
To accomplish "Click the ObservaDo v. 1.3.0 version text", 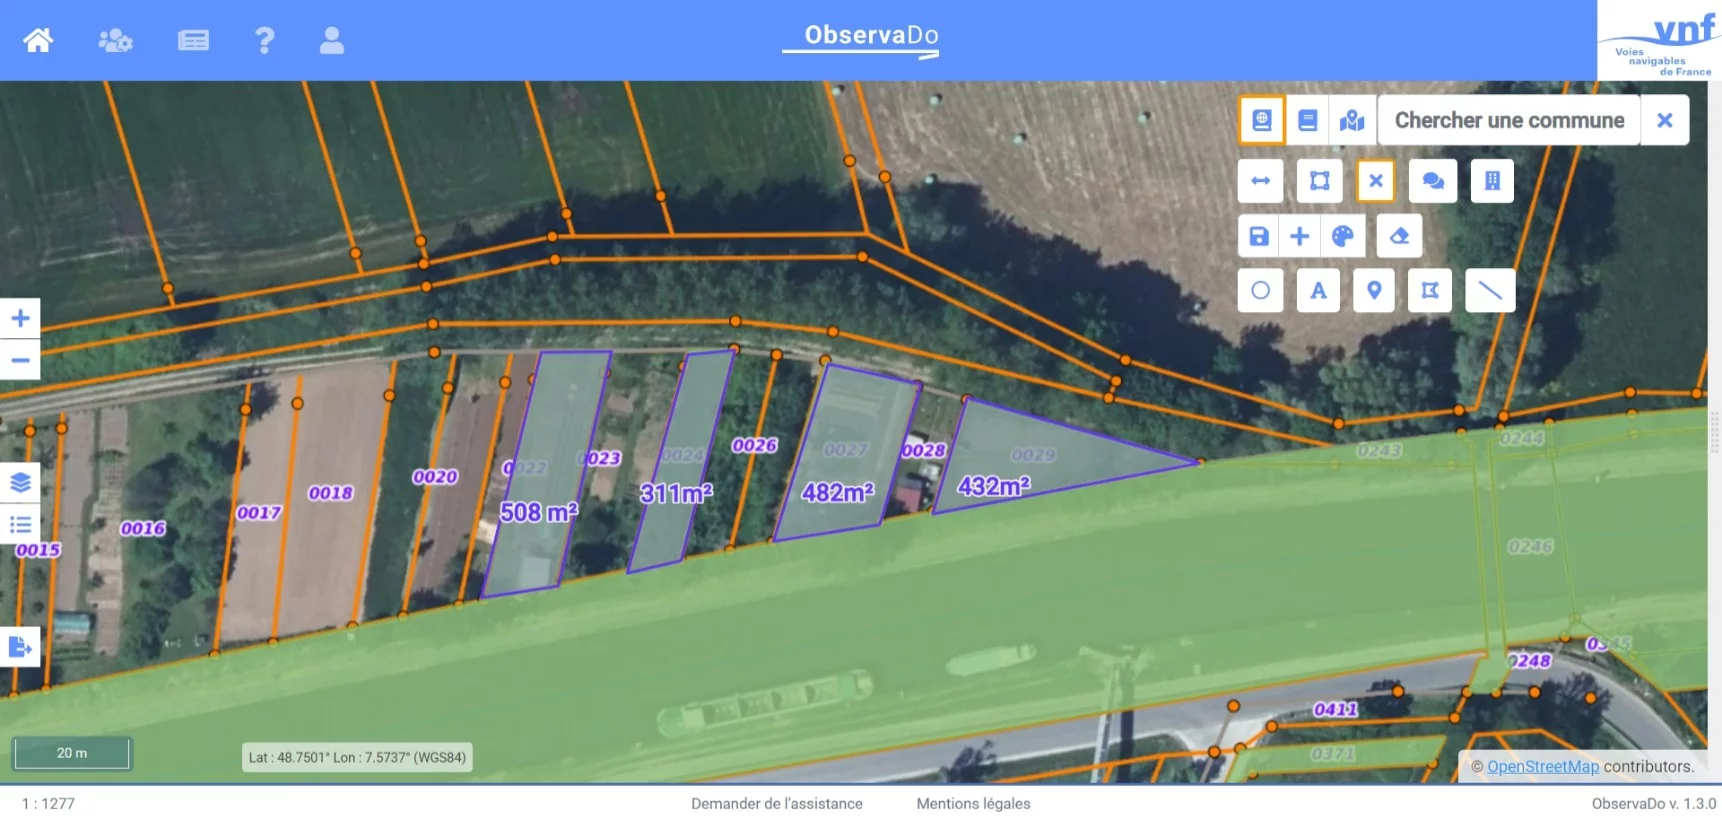I will click(1654, 803).
